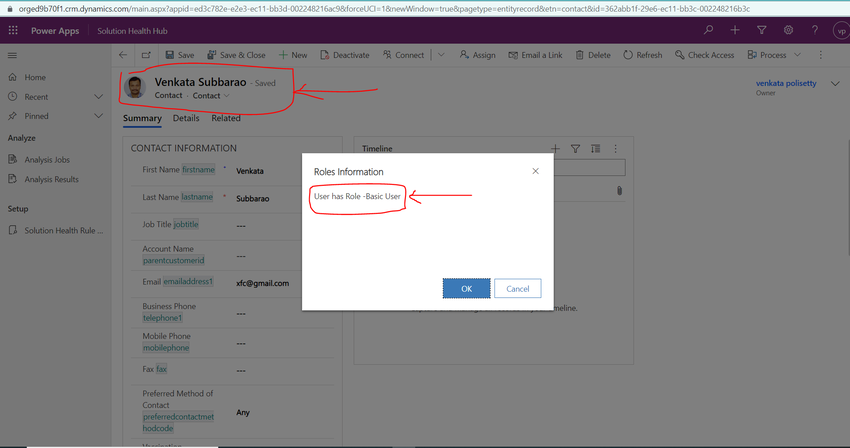Image resolution: width=850 pixels, height=448 pixels.
Task: Click the search magnifier in top bar
Action: click(x=709, y=30)
